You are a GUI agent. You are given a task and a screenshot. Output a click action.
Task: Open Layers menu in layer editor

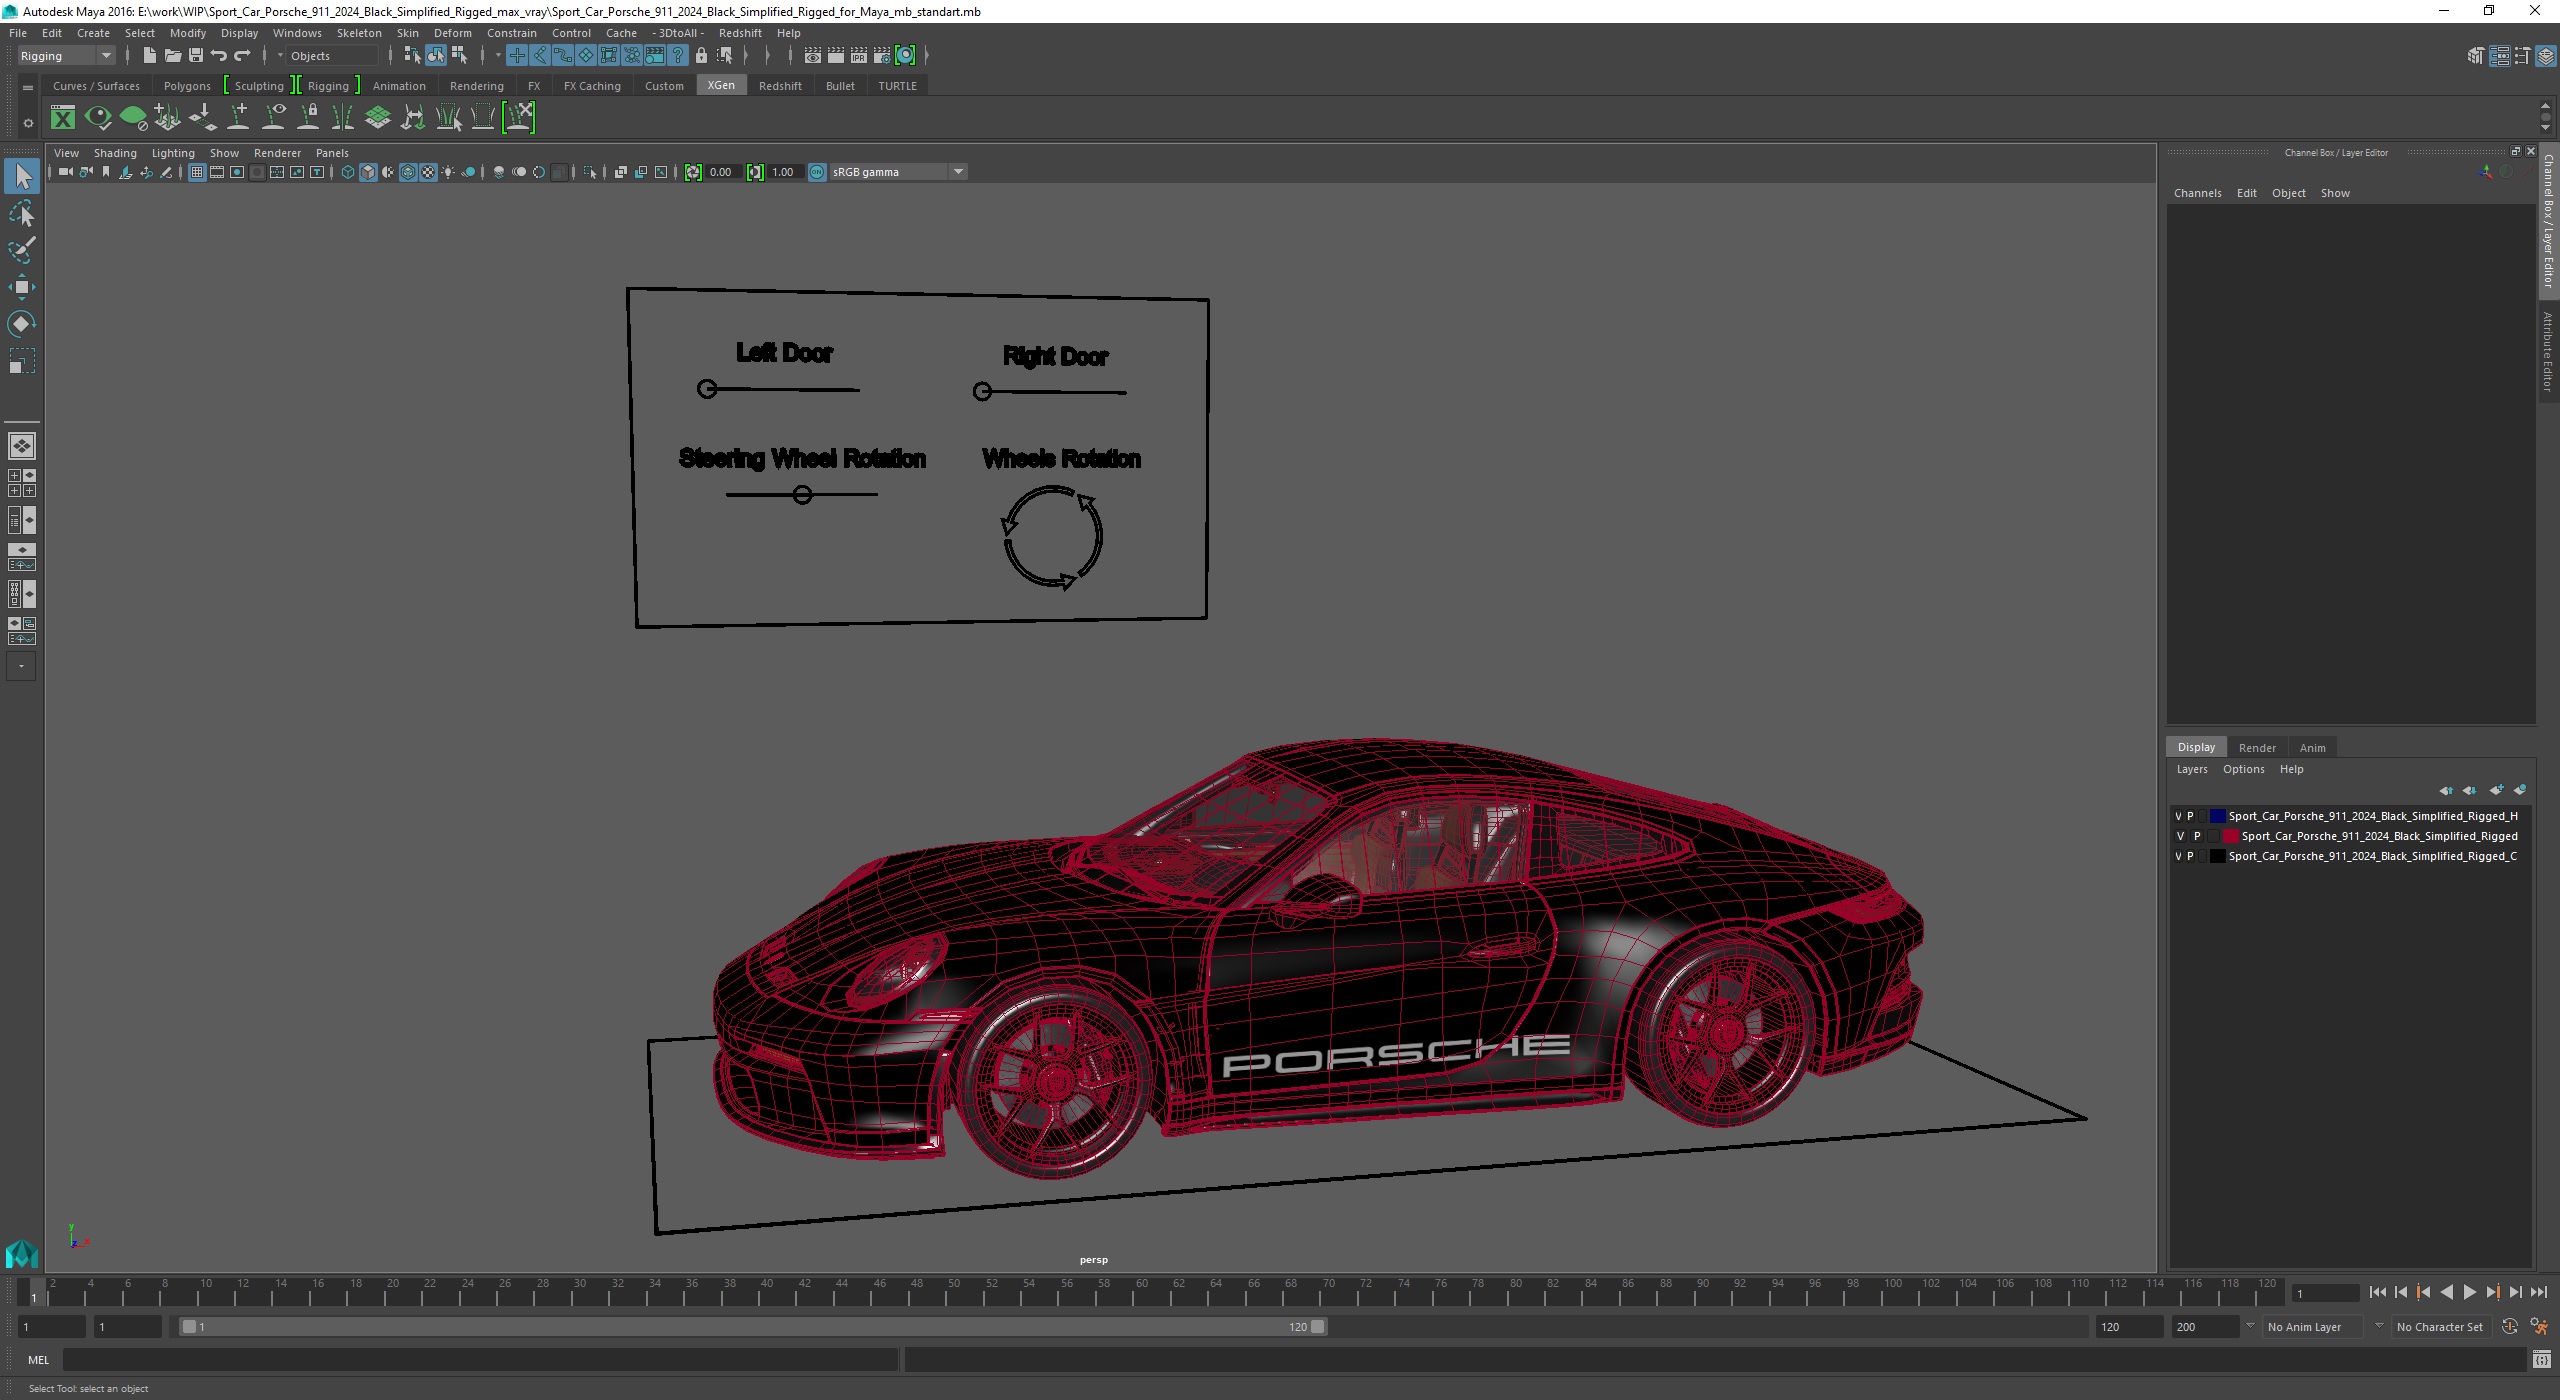pyautogui.click(x=2192, y=769)
